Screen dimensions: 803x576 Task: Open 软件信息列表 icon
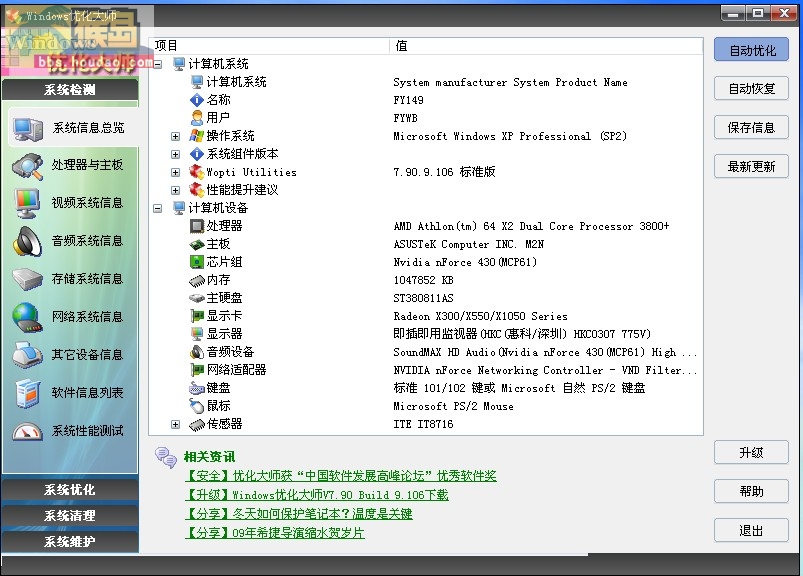click(28, 393)
